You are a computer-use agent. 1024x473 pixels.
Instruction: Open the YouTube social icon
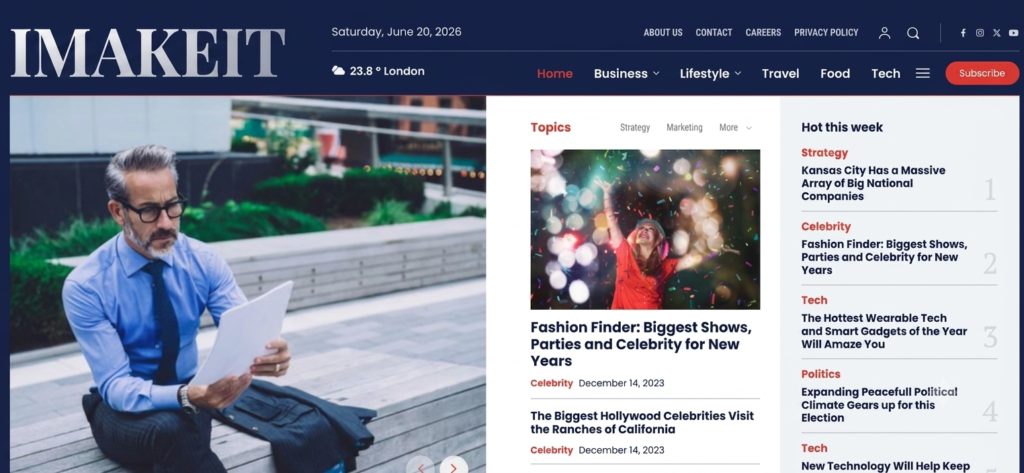(1014, 33)
